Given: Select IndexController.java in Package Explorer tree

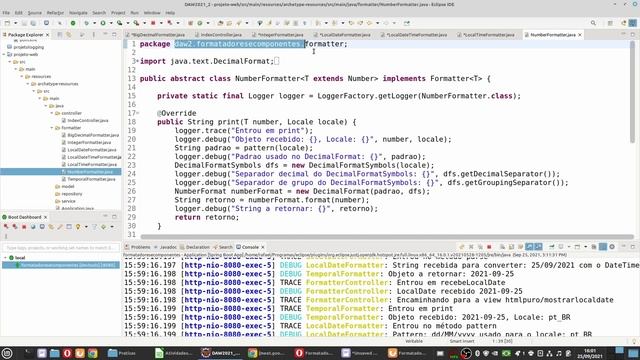Looking at the screenshot, I should click(87, 120).
